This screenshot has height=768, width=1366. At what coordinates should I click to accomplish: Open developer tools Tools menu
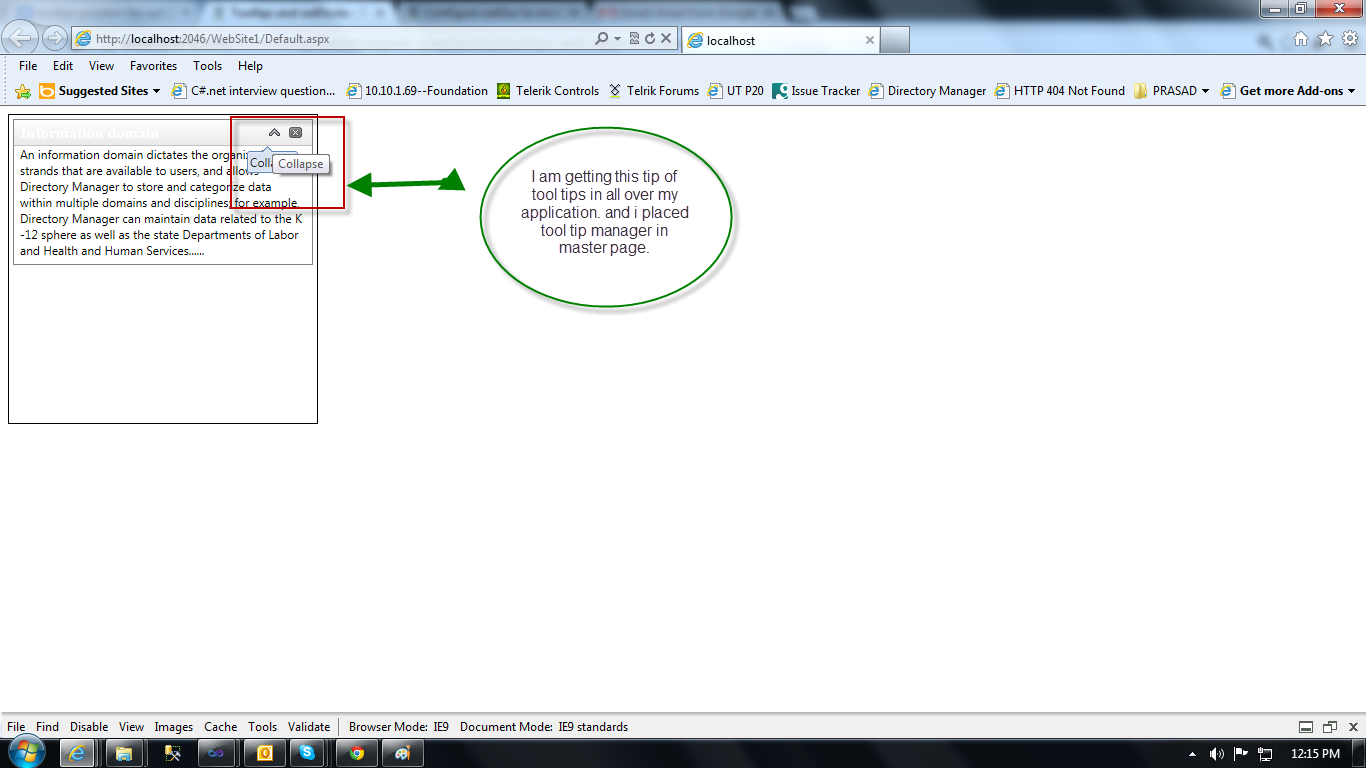coord(263,727)
